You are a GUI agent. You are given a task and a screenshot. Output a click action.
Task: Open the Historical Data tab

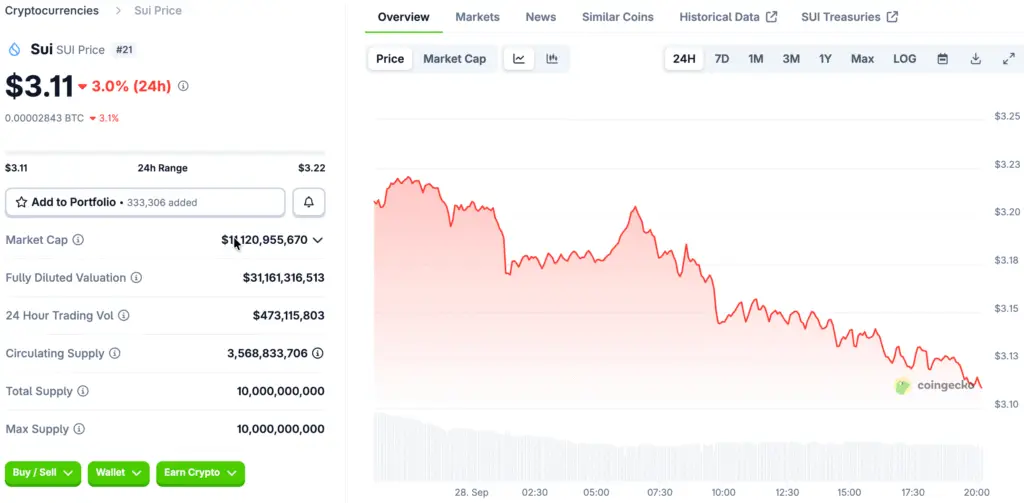pos(727,17)
